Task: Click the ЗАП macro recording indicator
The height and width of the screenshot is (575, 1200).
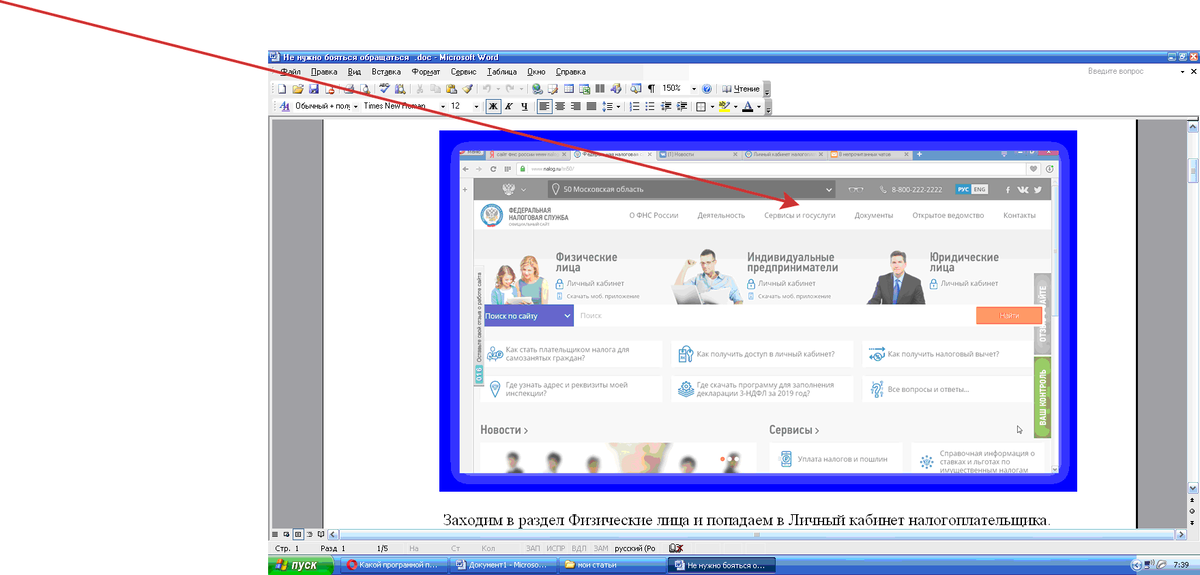Action: [x=534, y=548]
